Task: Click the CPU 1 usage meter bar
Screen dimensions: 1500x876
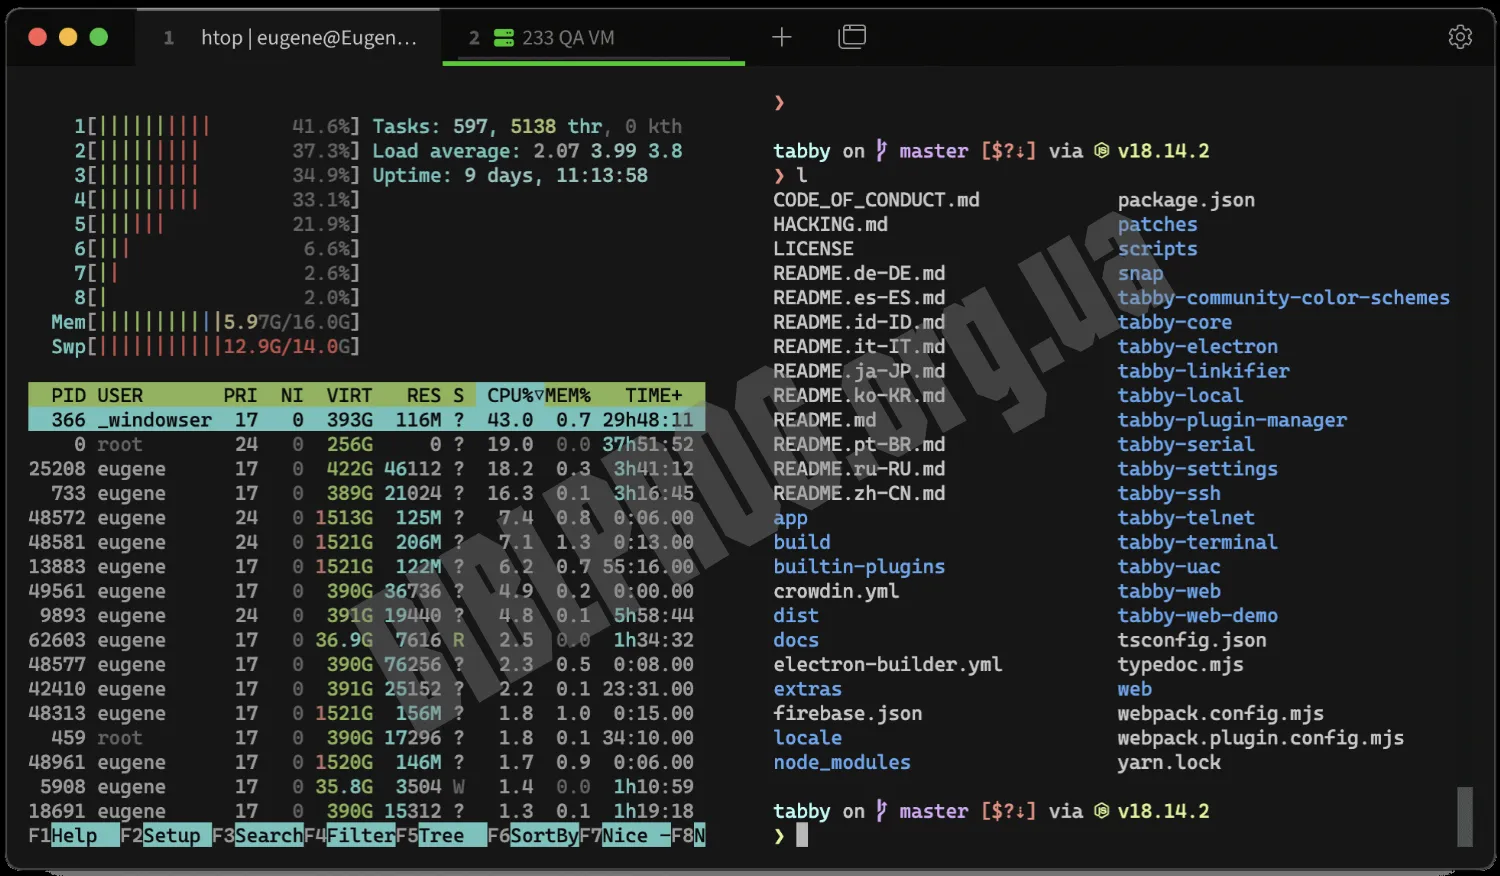Action: pyautogui.click(x=217, y=126)
